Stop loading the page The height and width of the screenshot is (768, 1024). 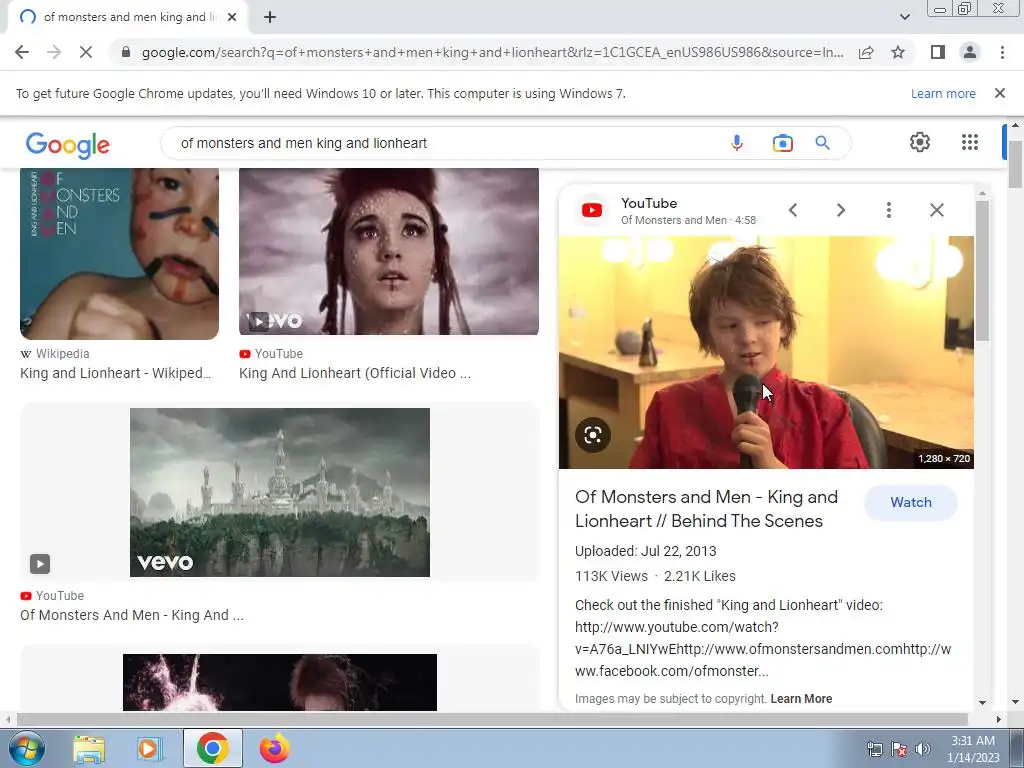[86, 52]
